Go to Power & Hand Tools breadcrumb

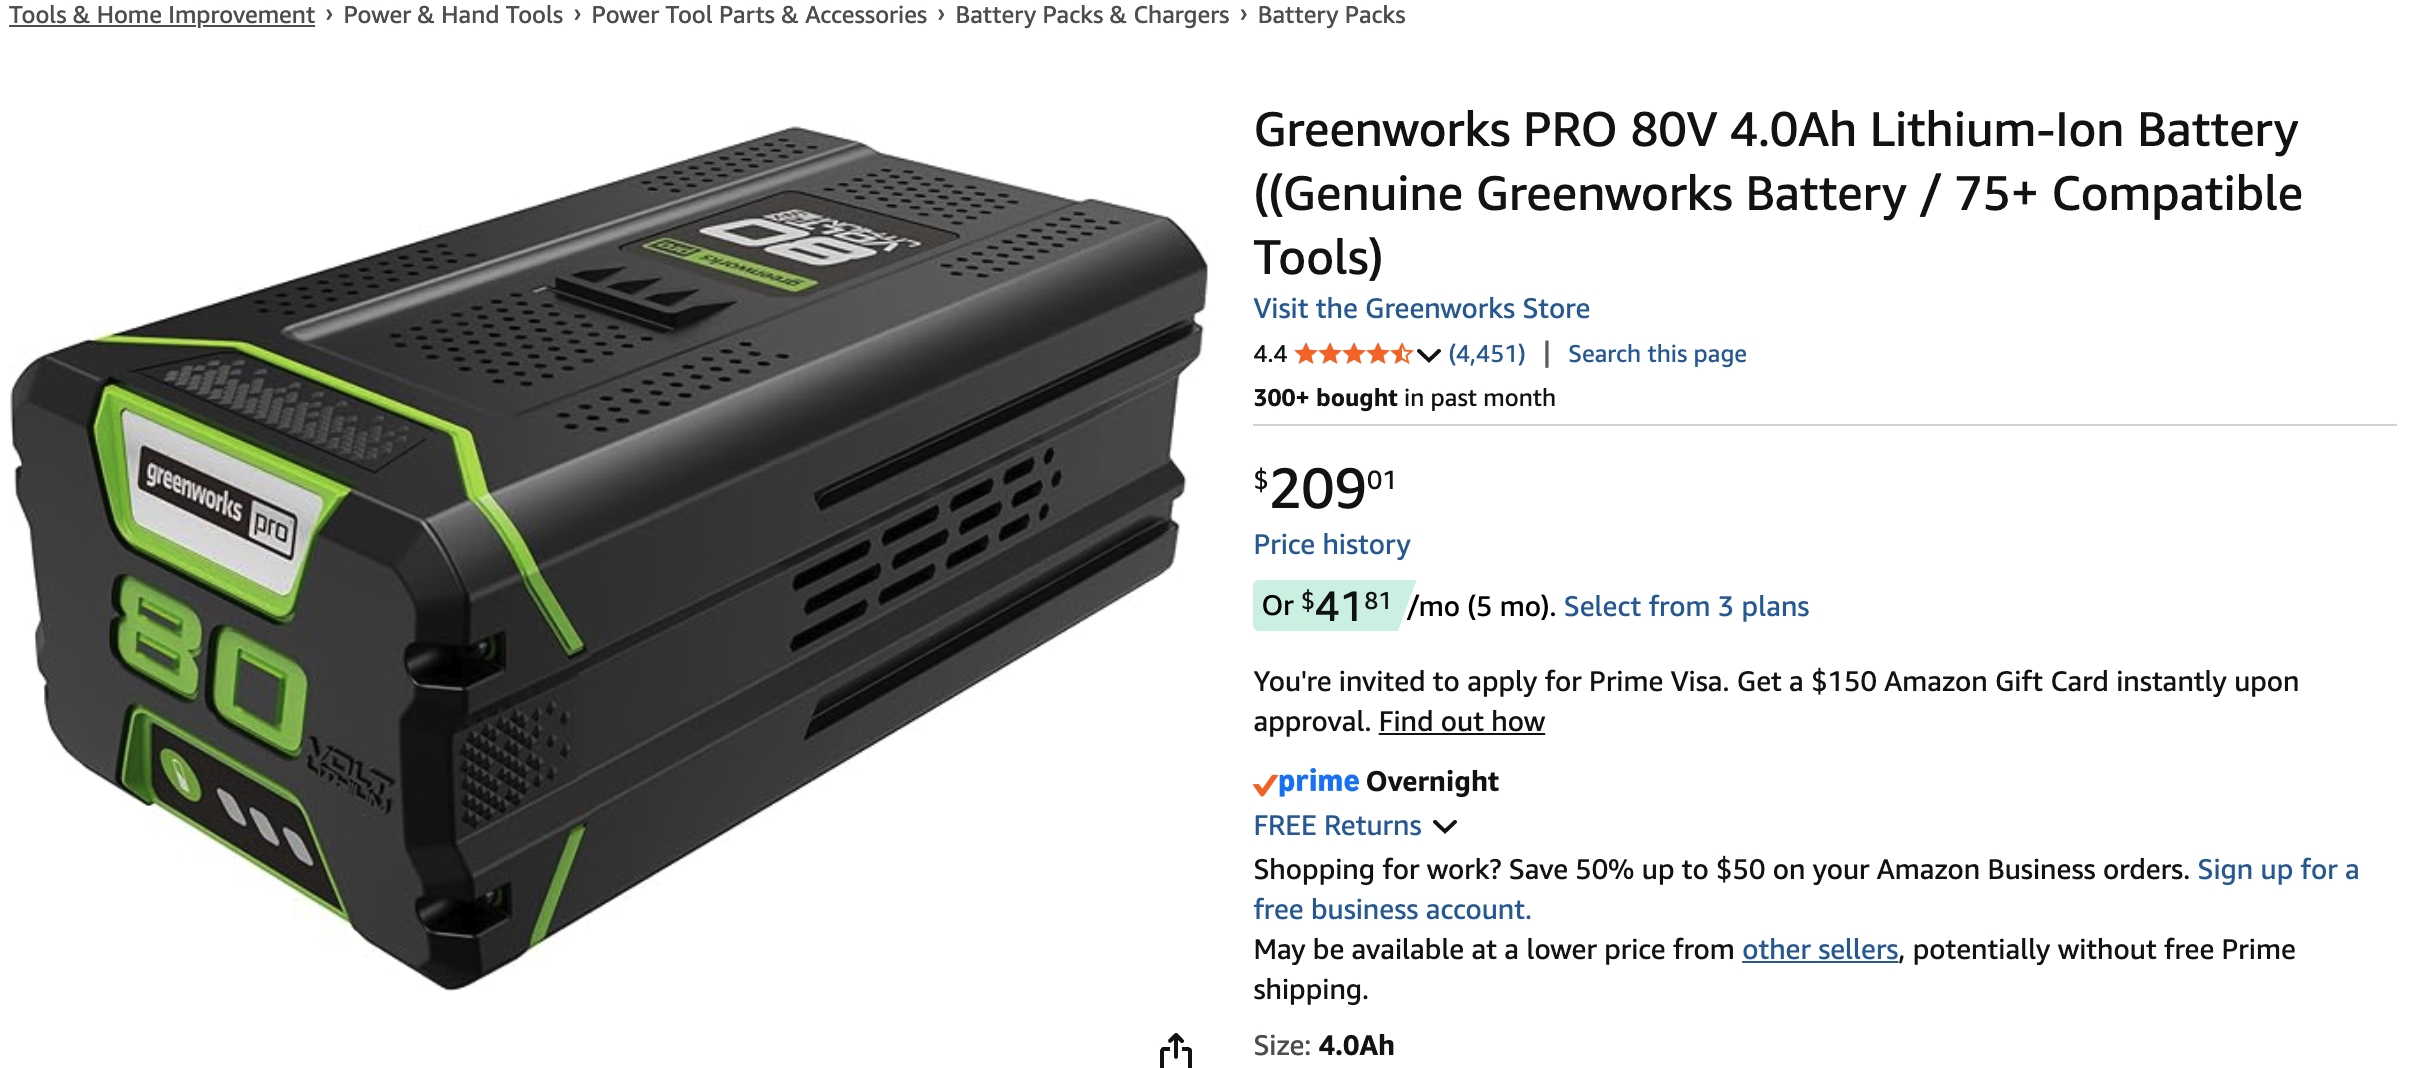pyautogui.click(x=453, y=15)
